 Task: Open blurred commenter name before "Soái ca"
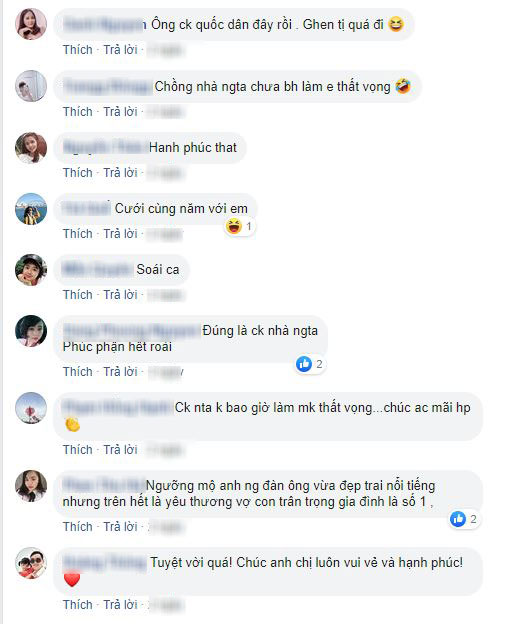tap(97, 270)
